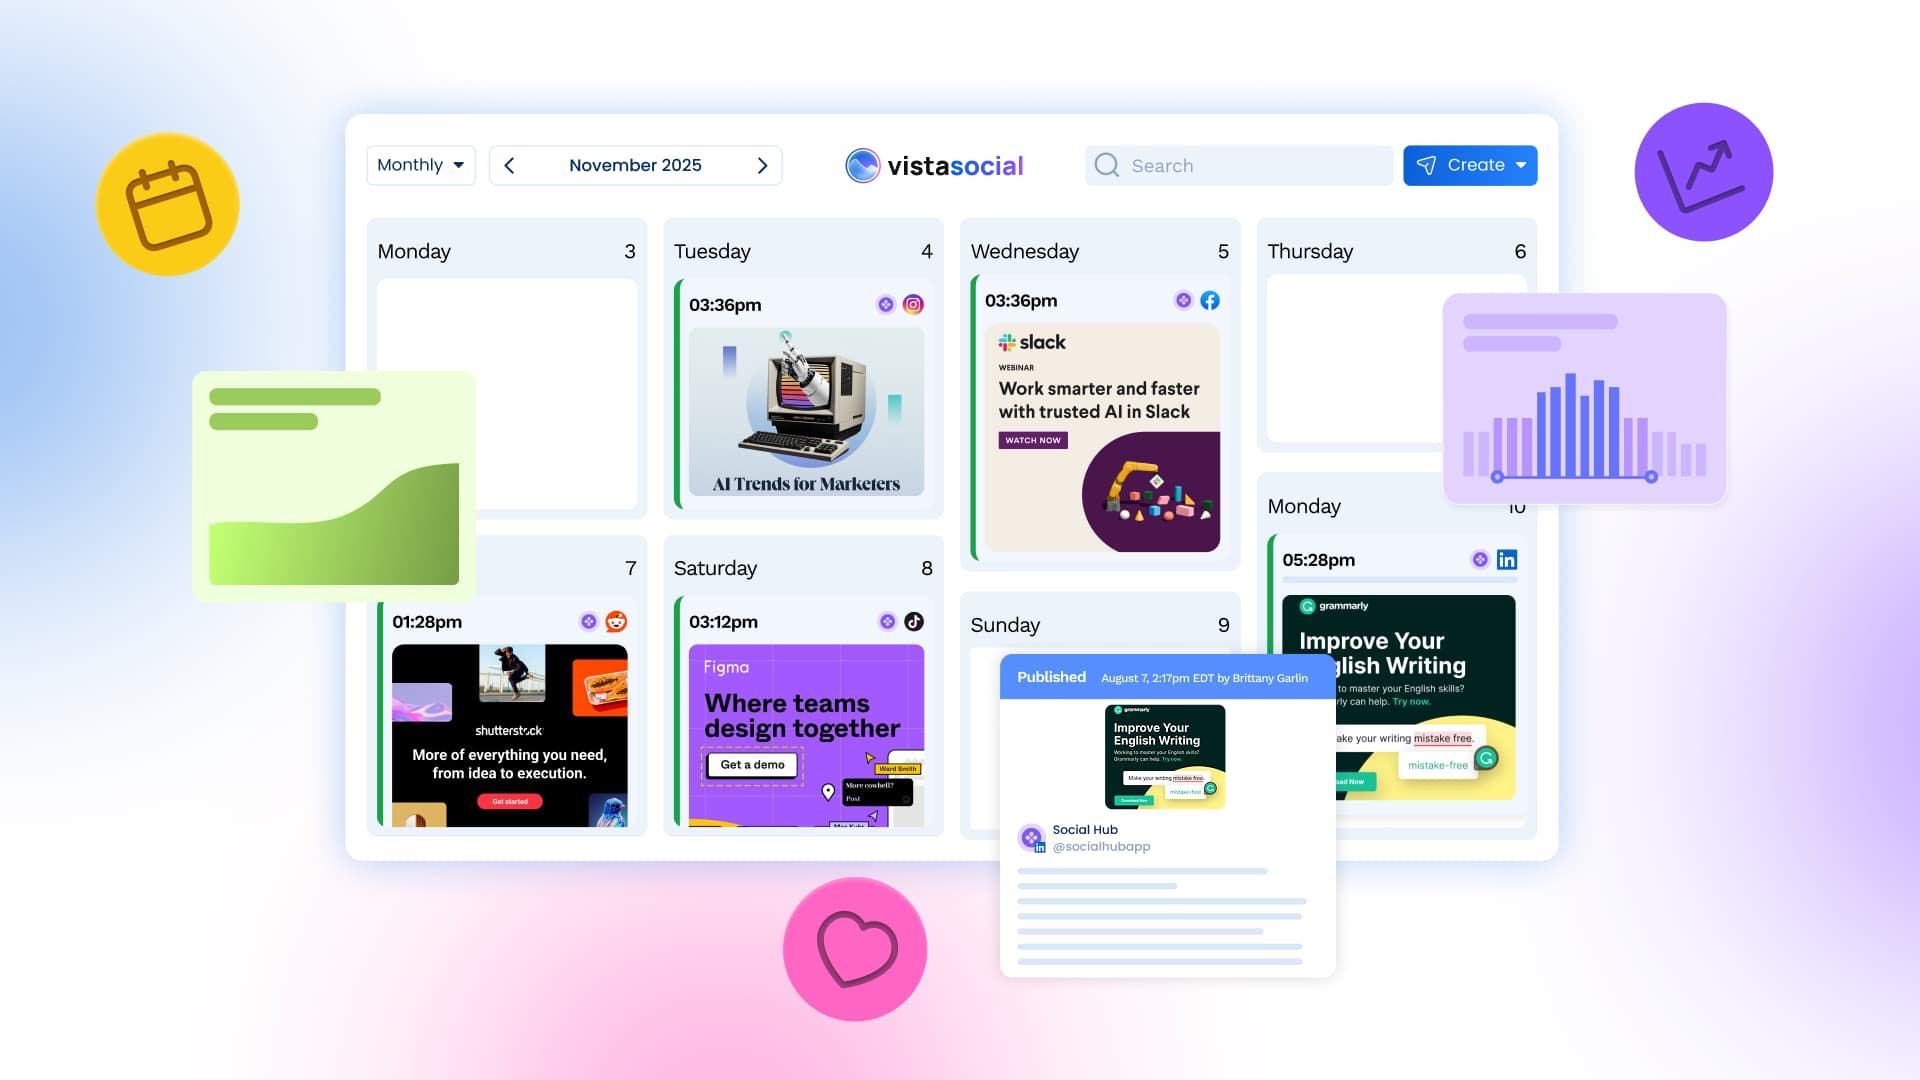Click the Monday 3 day header
The height and width of the screenshot is (1080, 1920).
(506, 251)
